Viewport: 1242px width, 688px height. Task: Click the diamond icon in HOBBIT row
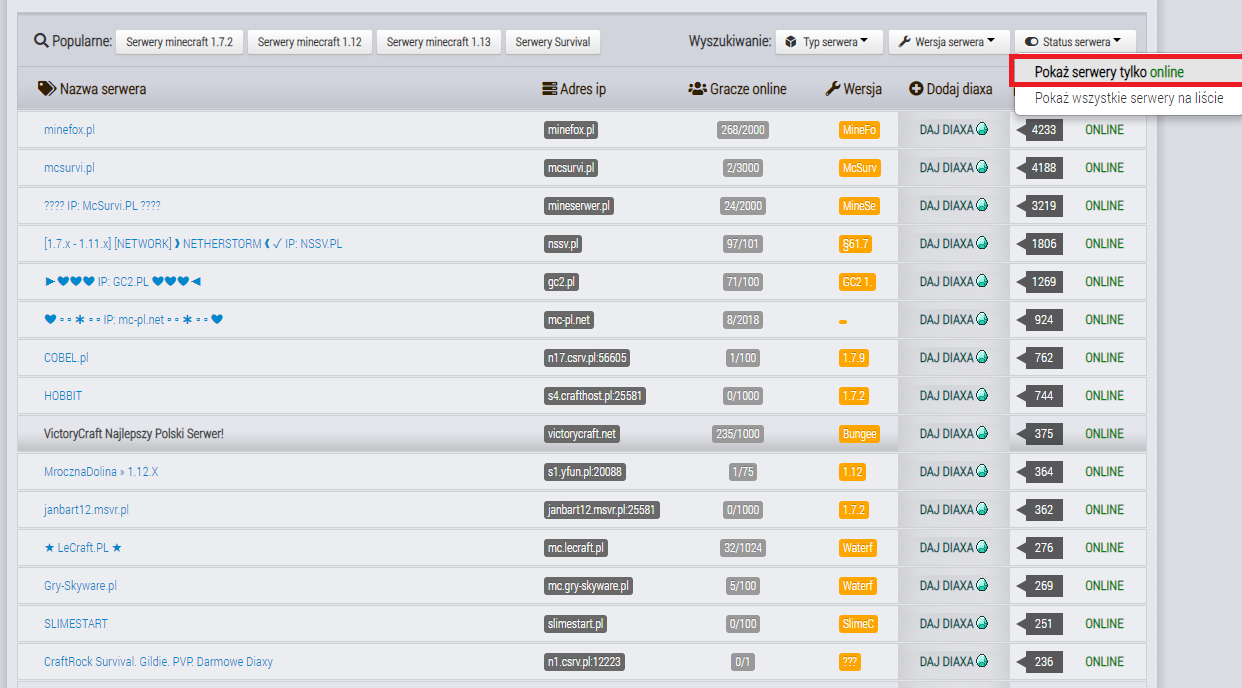click(982, 395)
